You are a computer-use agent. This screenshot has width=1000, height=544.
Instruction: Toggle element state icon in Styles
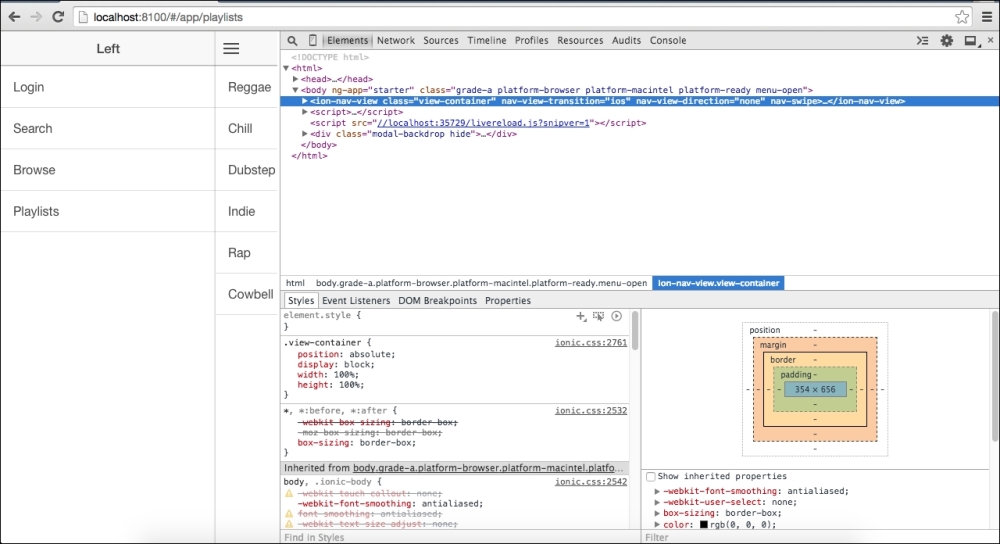[x=598, y=316]
